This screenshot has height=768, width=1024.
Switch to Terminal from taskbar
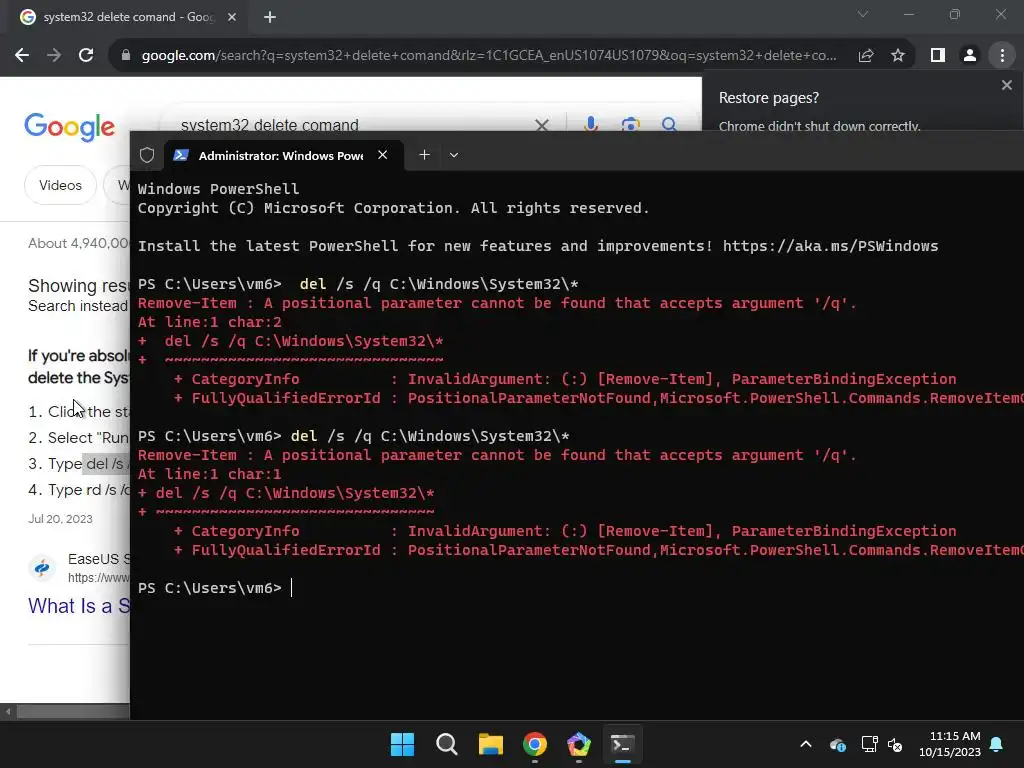pyautogui.click(x=622, y=744)
